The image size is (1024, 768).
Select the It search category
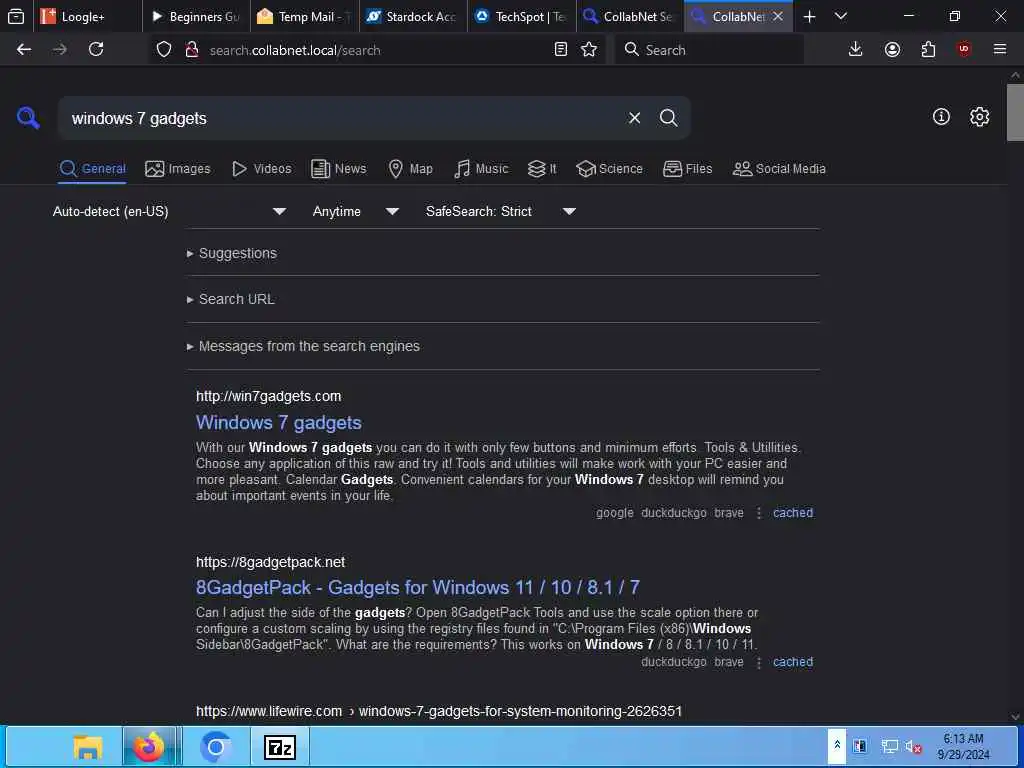tap(542, 169)
